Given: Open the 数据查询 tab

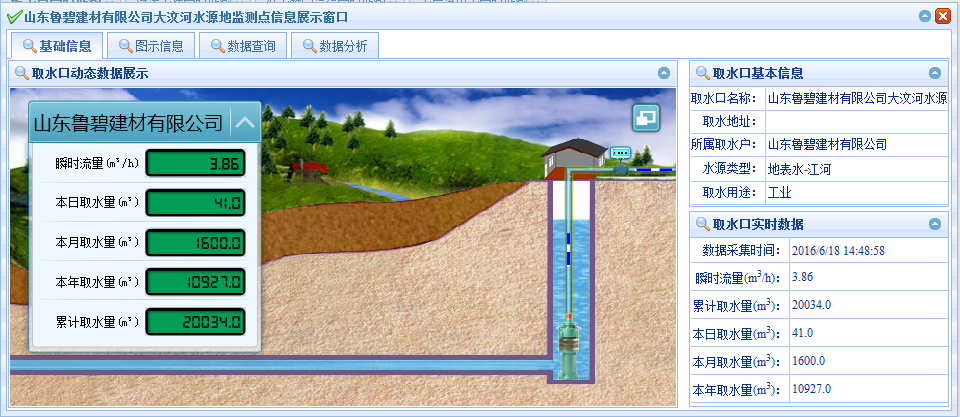Looking at the screenshot, I should [x=243, y=45].
